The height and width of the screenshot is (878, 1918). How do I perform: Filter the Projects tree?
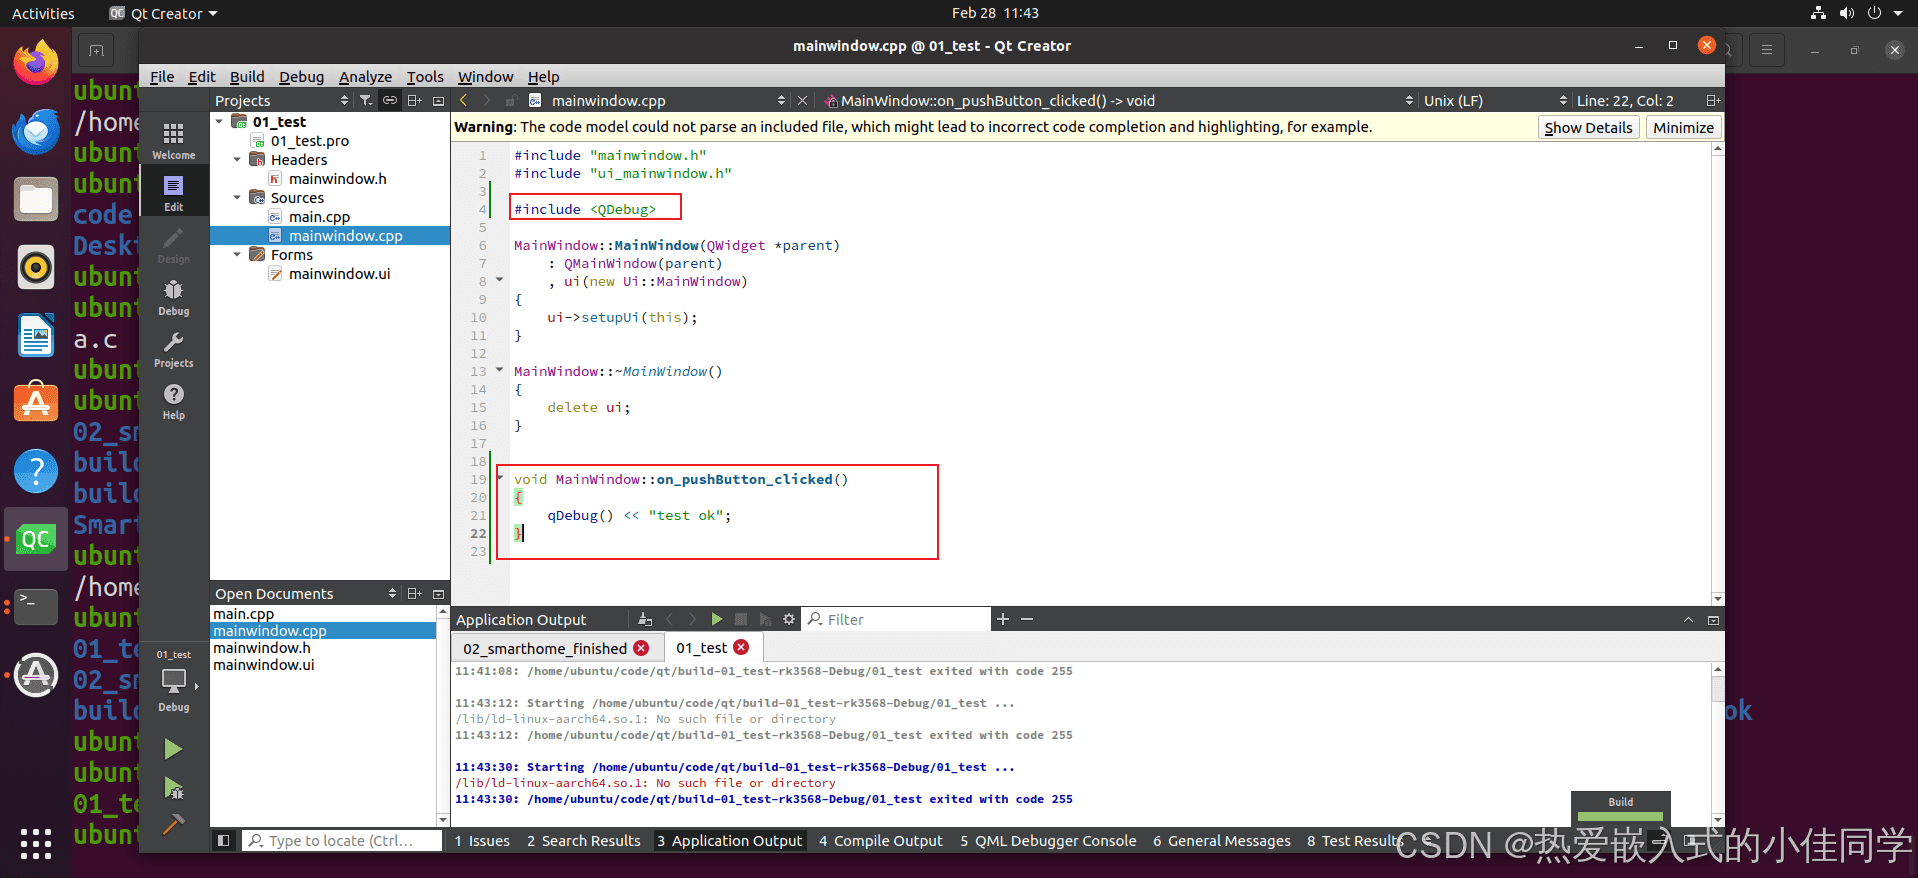pos(366,101)
